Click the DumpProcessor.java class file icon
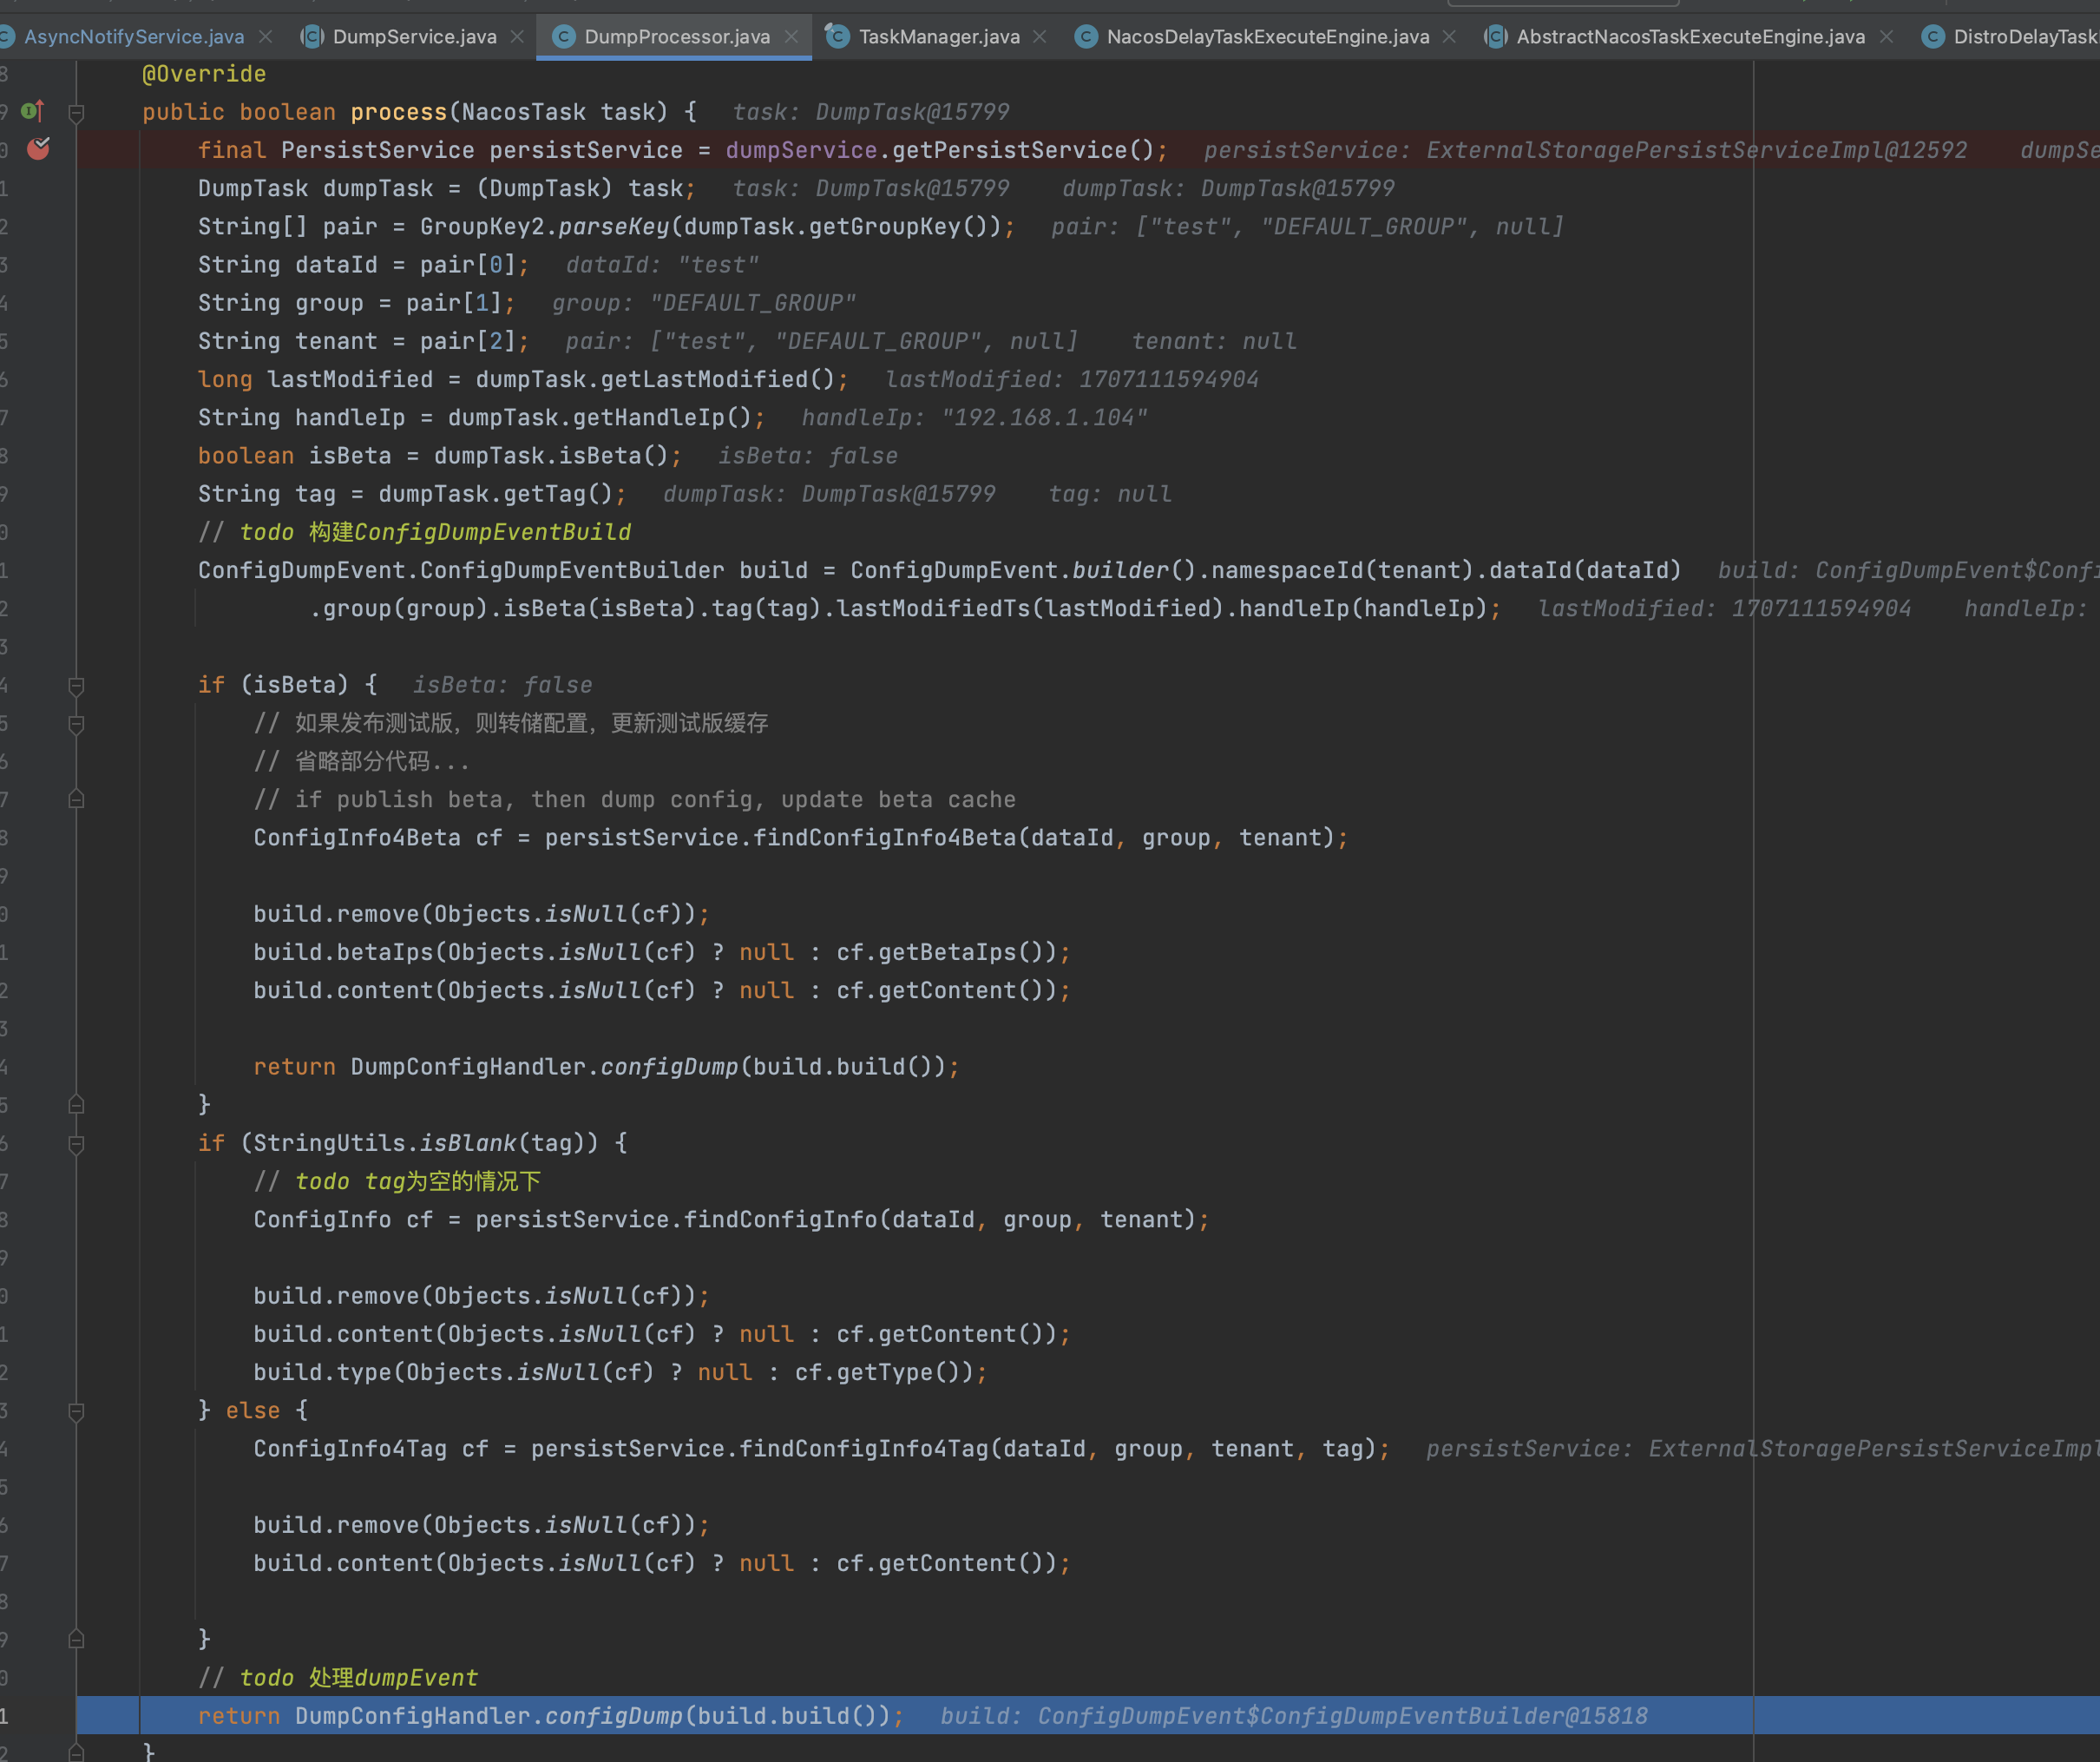Image resolution: width=2100 pixels, height=1762 pixels. [x=564, y=37]
